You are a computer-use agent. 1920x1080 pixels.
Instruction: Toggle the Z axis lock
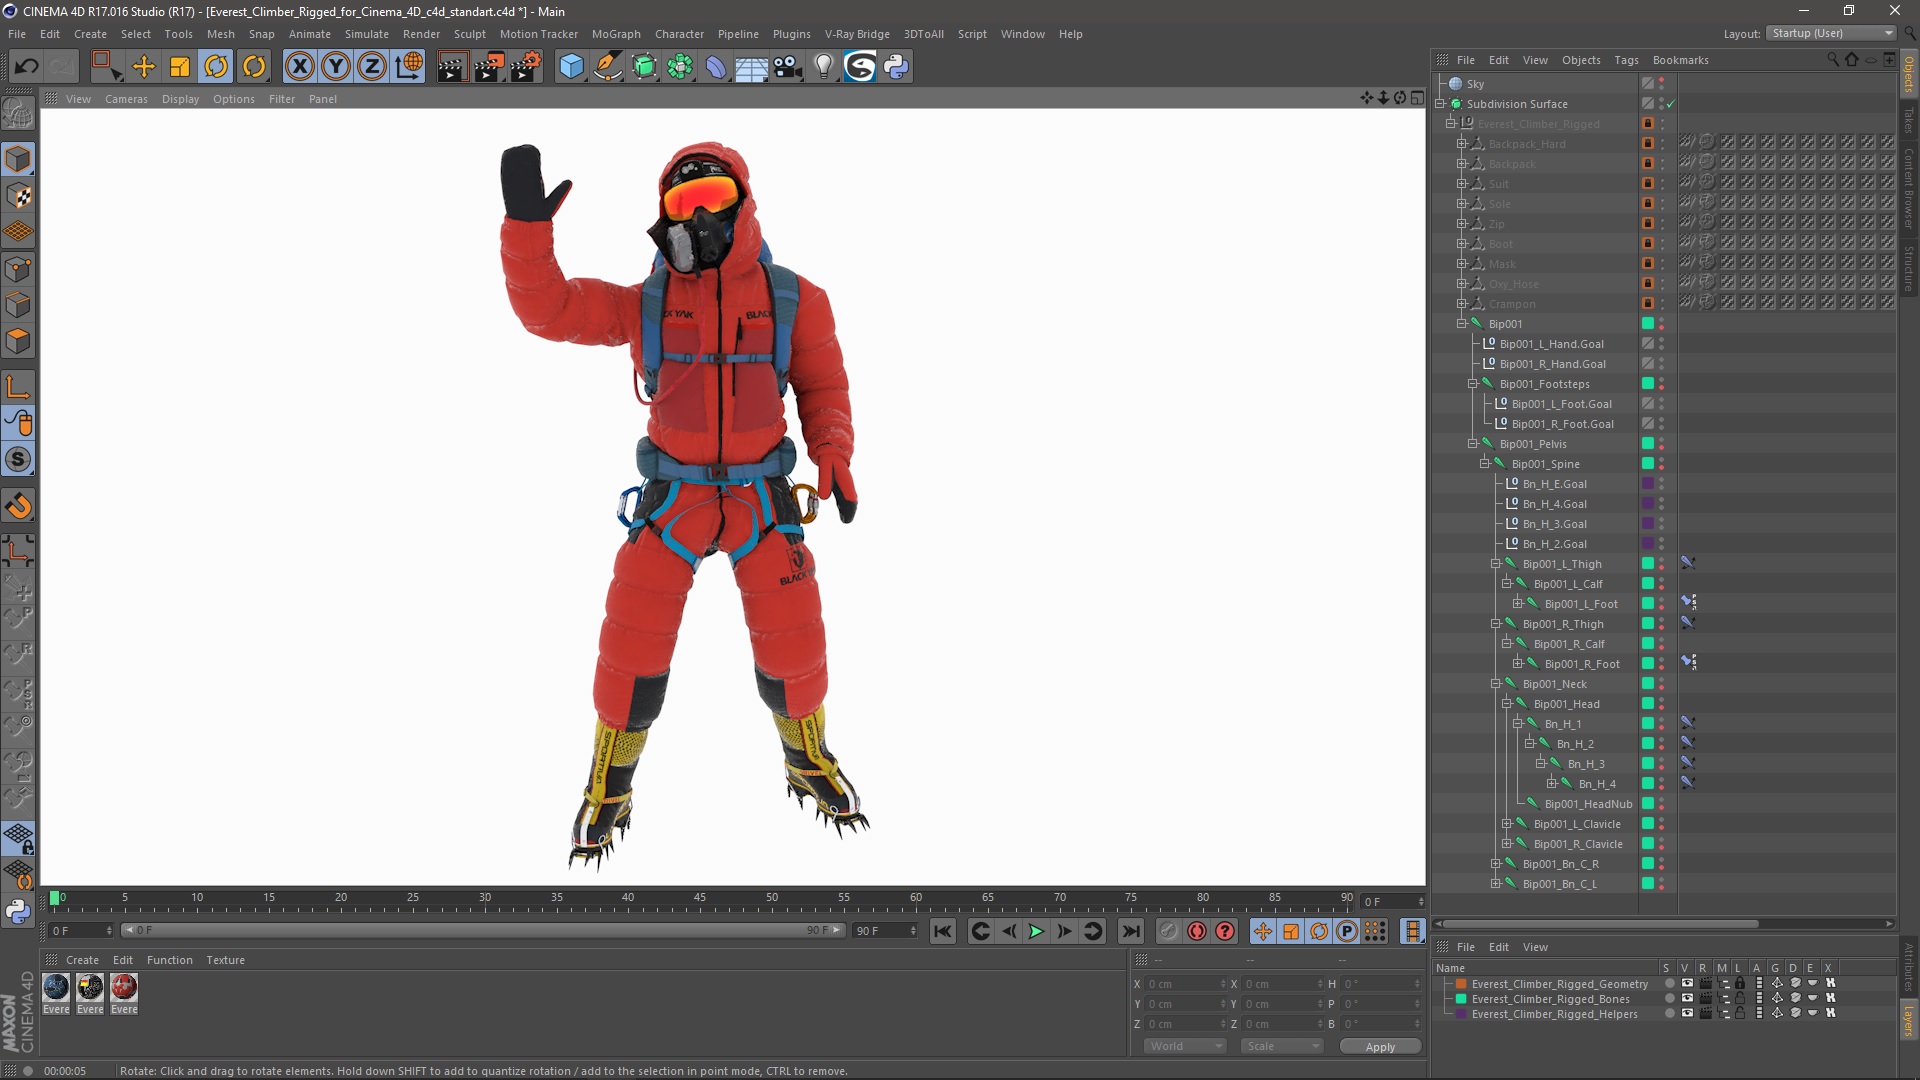click(x=372, y=67)
